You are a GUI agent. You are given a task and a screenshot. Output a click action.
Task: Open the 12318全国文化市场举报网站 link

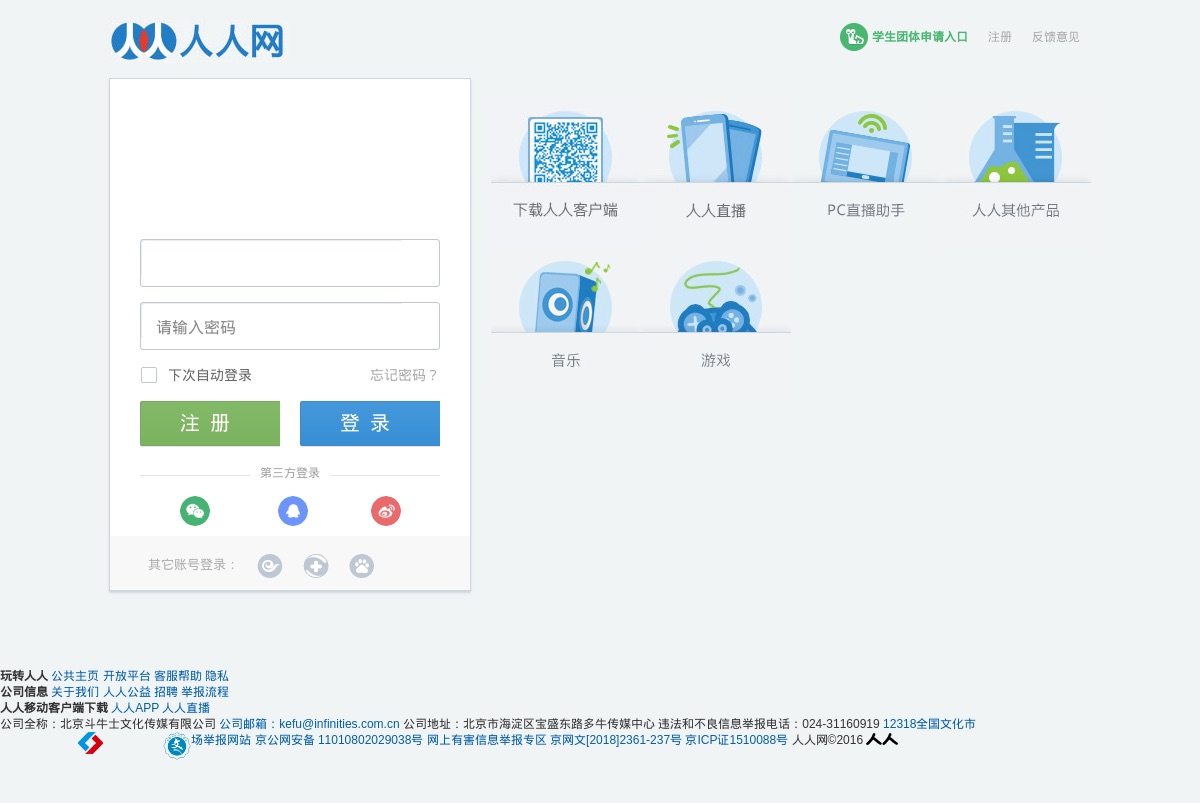(929, 724)
